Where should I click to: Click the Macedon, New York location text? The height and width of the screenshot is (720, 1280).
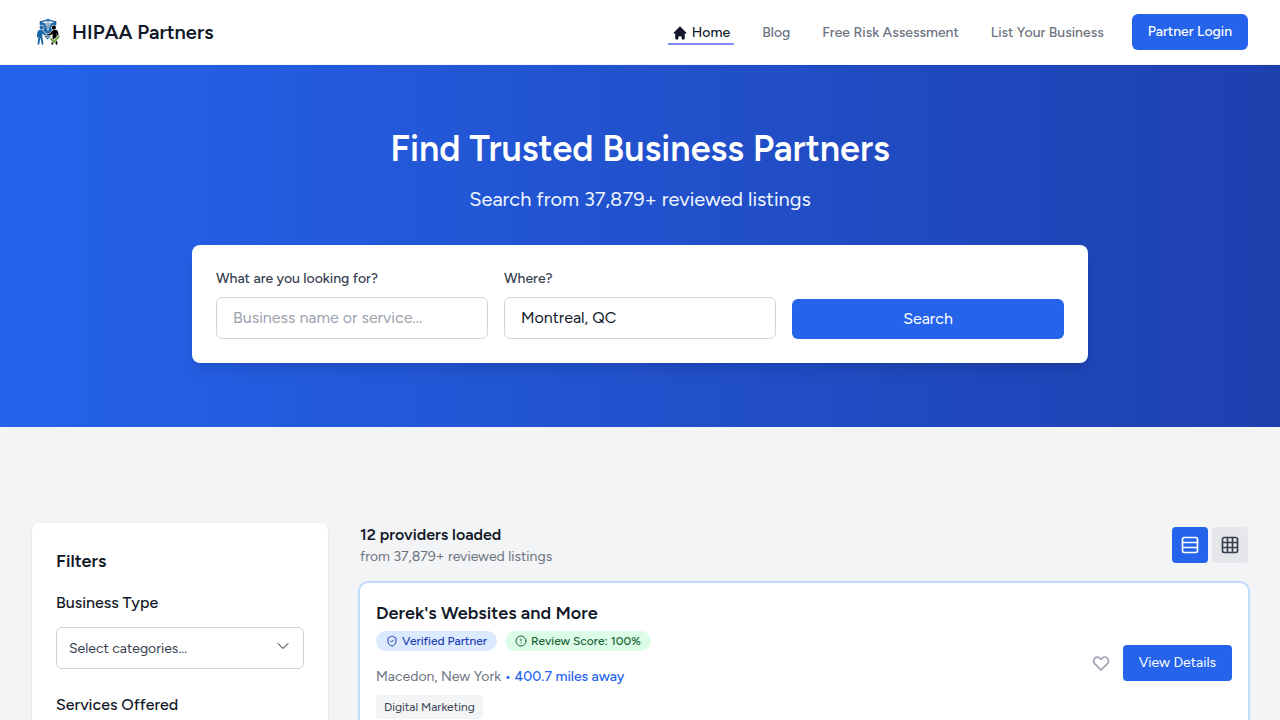click(x=438, y=677)
